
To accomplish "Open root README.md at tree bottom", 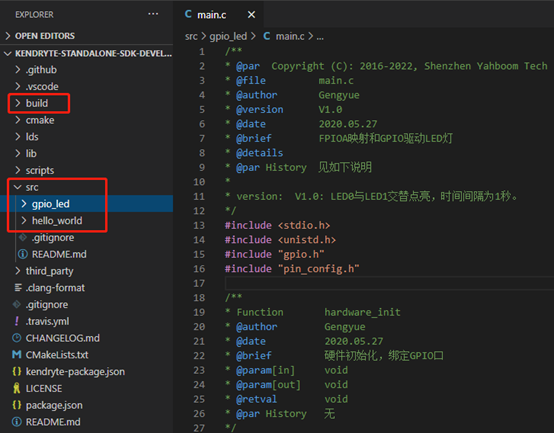I will (x=53, y=422).
